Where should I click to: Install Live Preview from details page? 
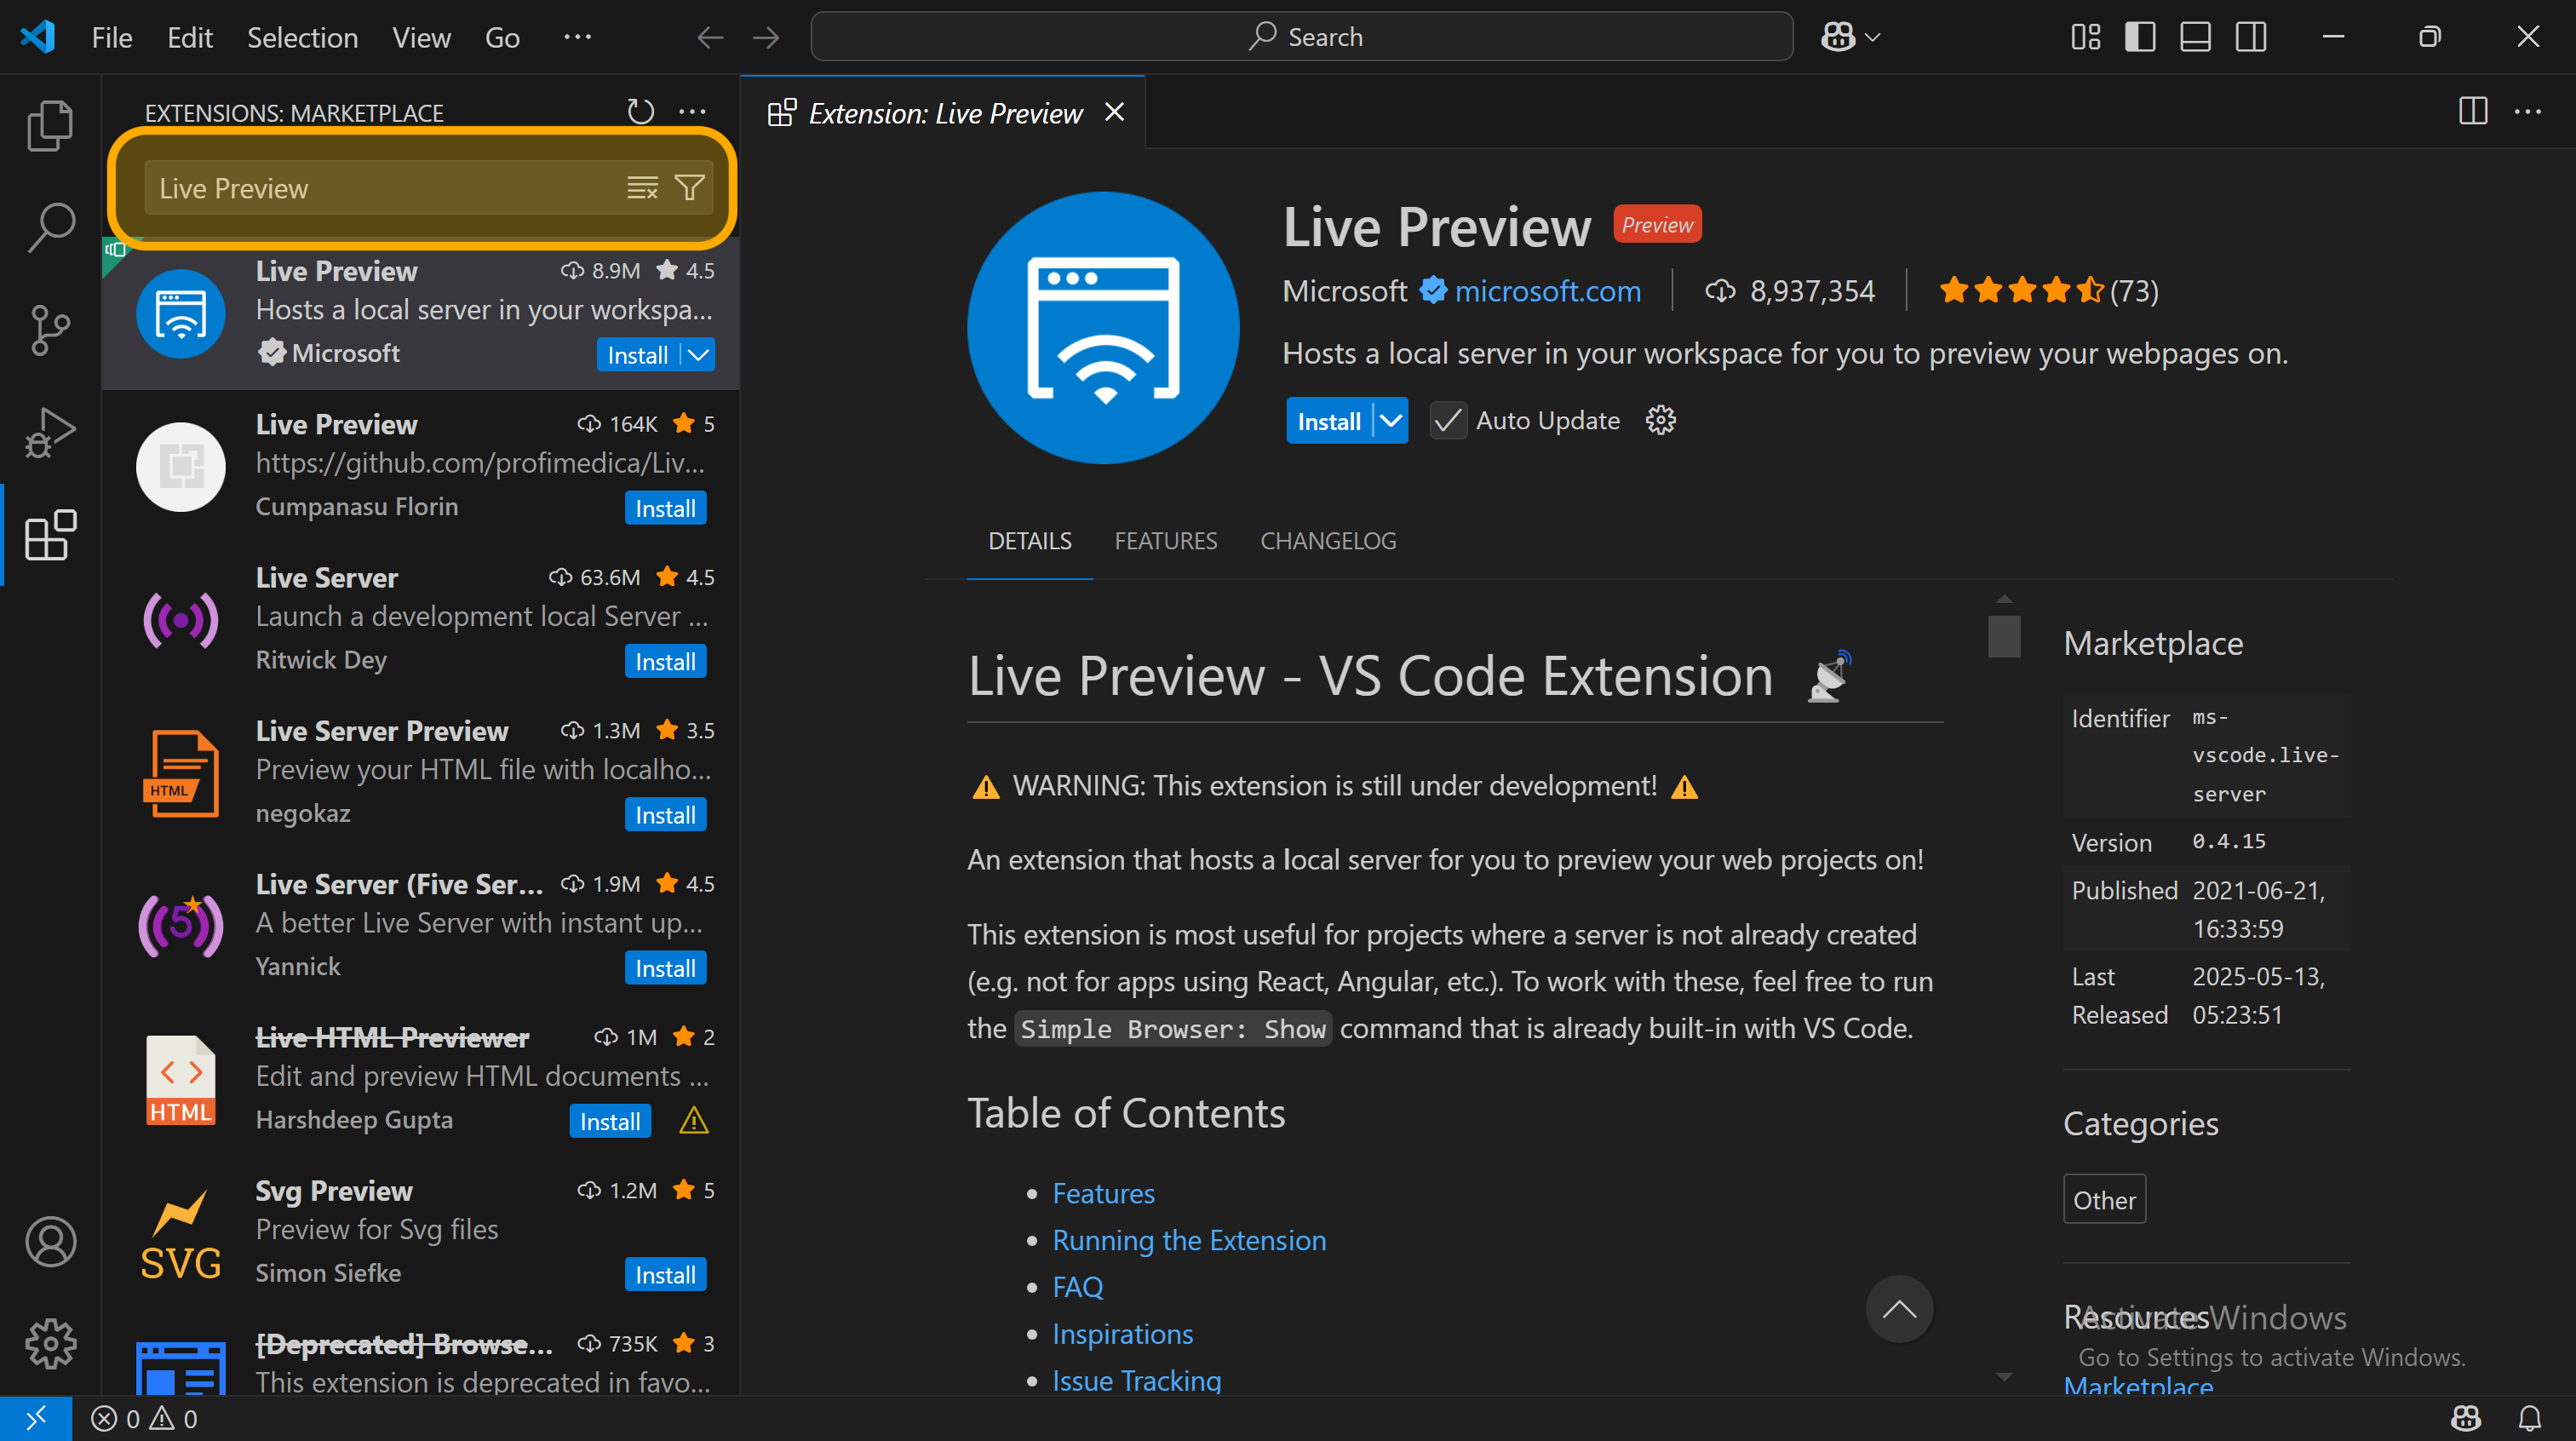(x=1328, y=421)
